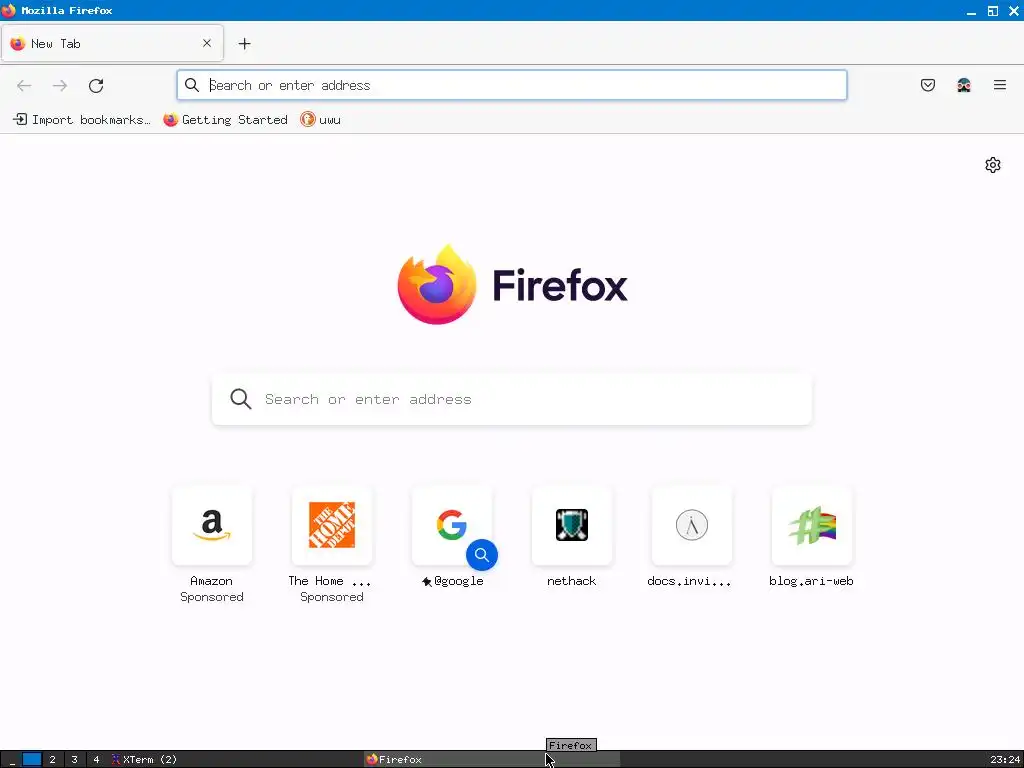The height and width of the screenshot is (768, 1024).
Task: Reload the current page
Action: coord(96,86)
